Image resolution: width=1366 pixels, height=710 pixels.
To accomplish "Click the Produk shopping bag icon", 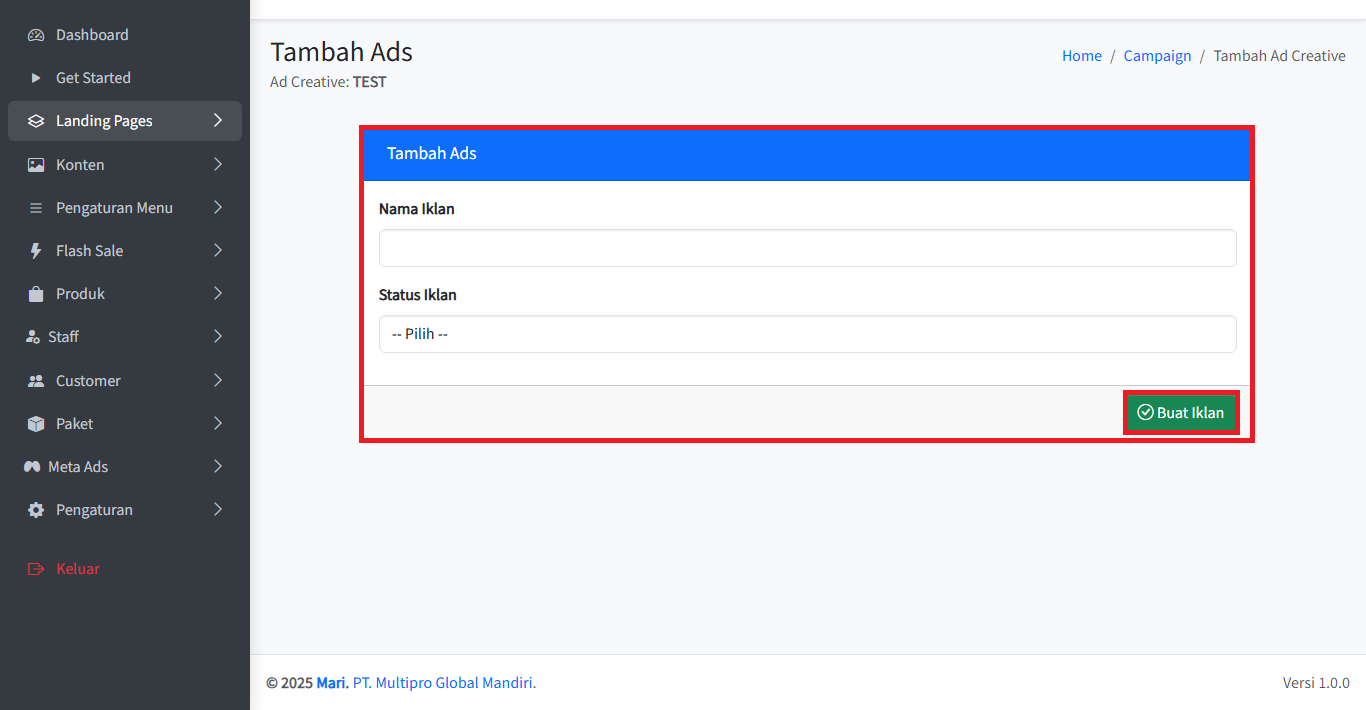I will (36, 294).
